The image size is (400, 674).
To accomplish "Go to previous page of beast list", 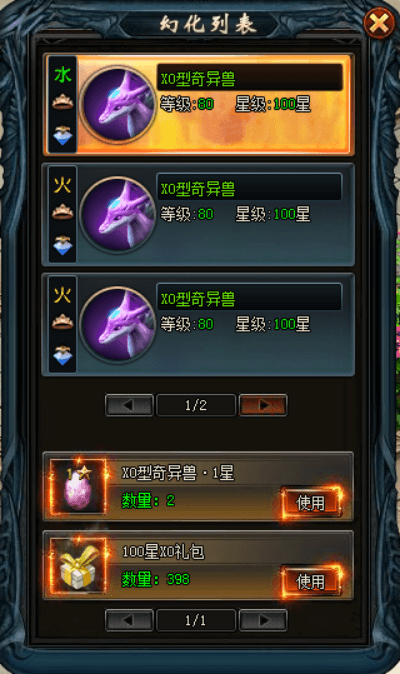I will 129,405.
